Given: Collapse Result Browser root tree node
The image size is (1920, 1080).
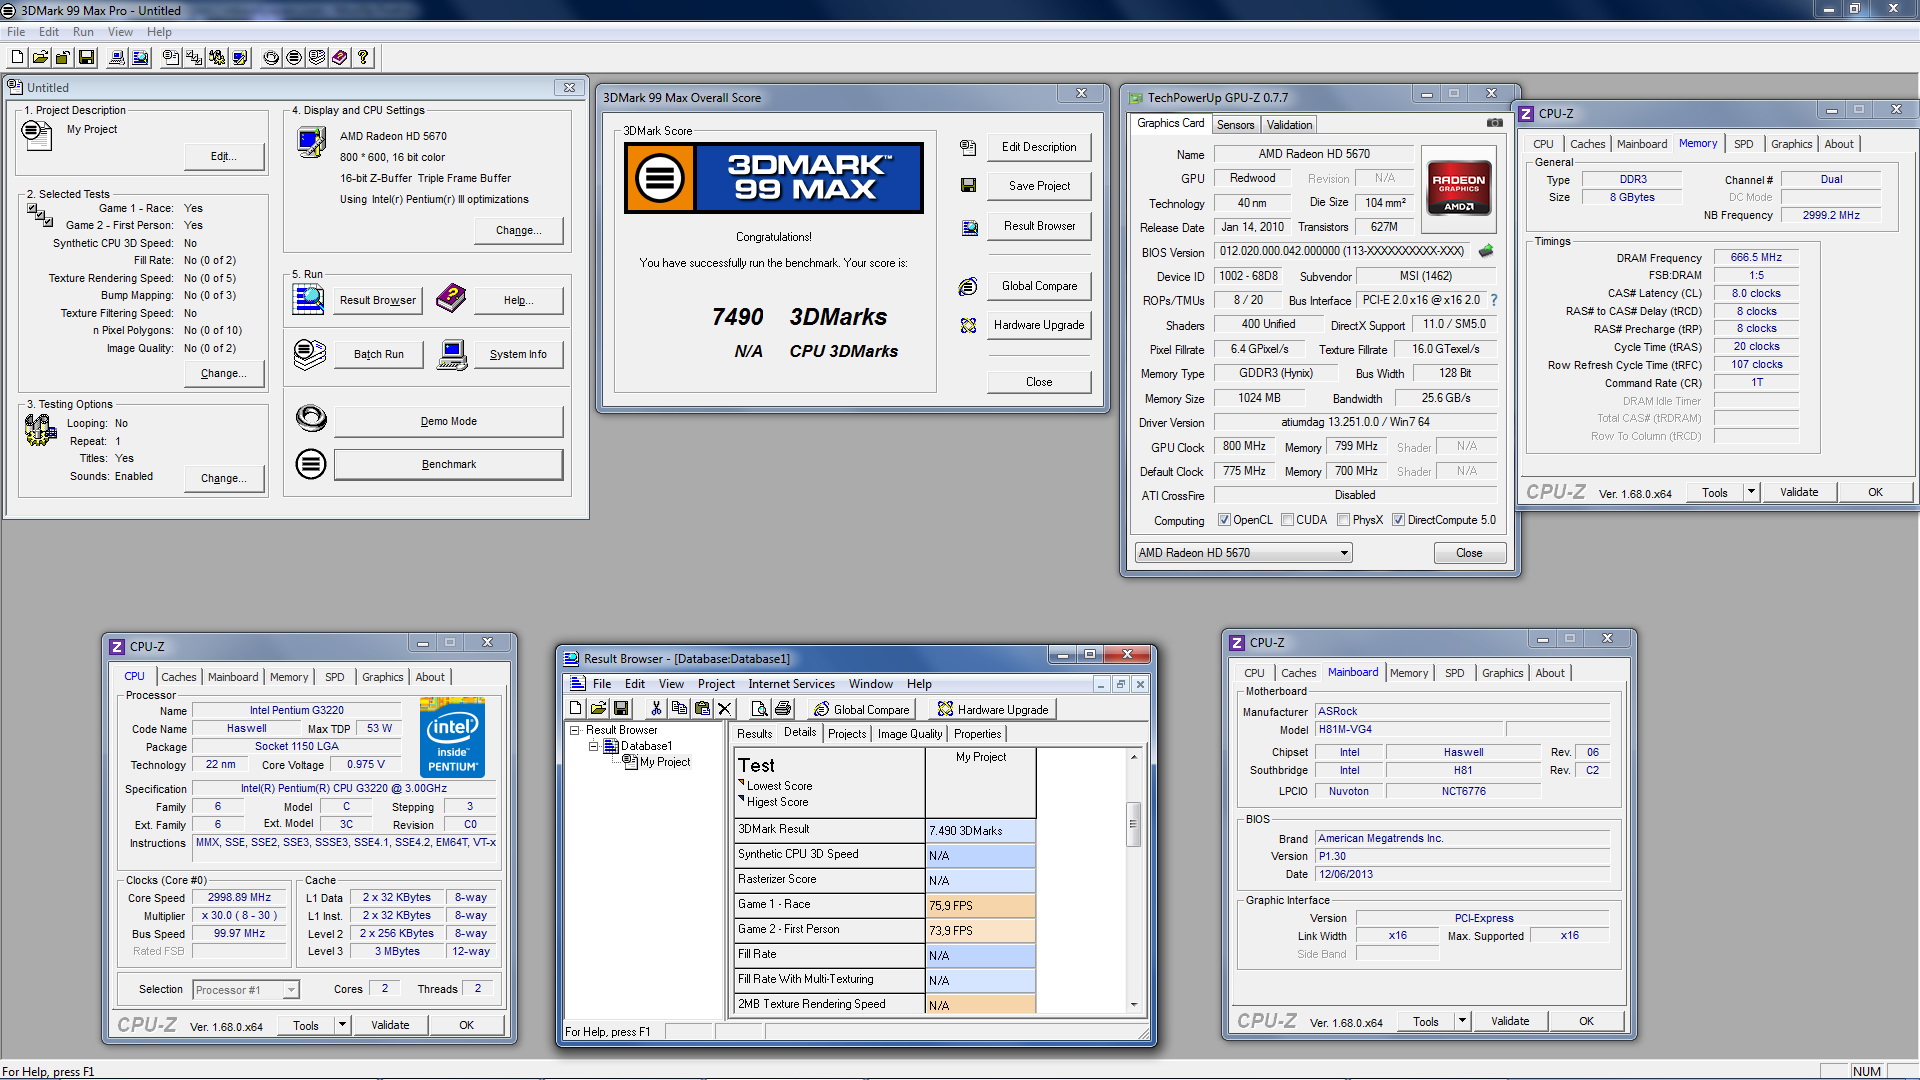Looking at the screenshot, I should pos(575,730).
